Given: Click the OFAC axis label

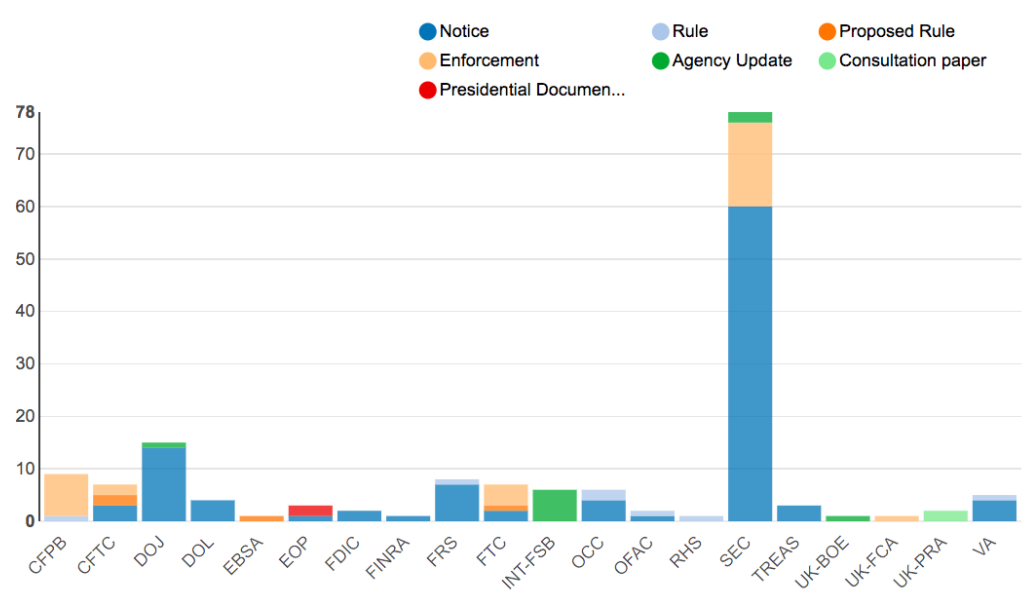Looking at the screenshot, I should point(633,555).
